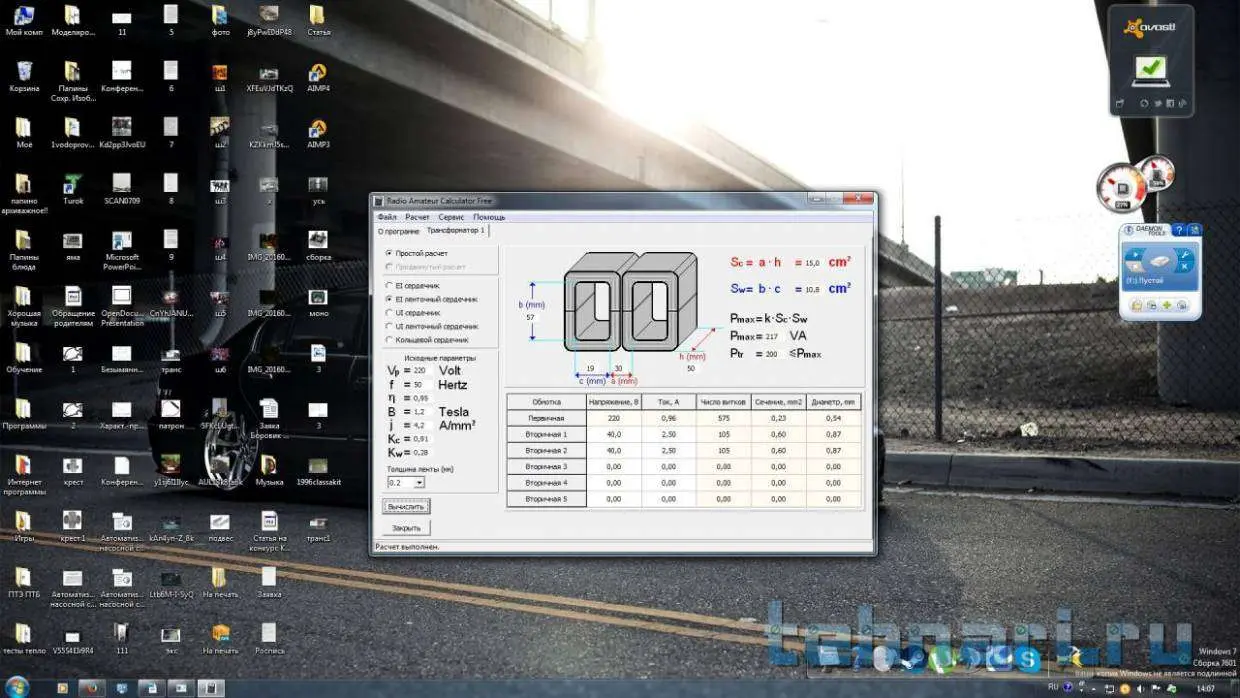Click the Vp voltage input field
Image resolution: width=1240 pixels, height=698 pixels.
click(x=421, y=370)
